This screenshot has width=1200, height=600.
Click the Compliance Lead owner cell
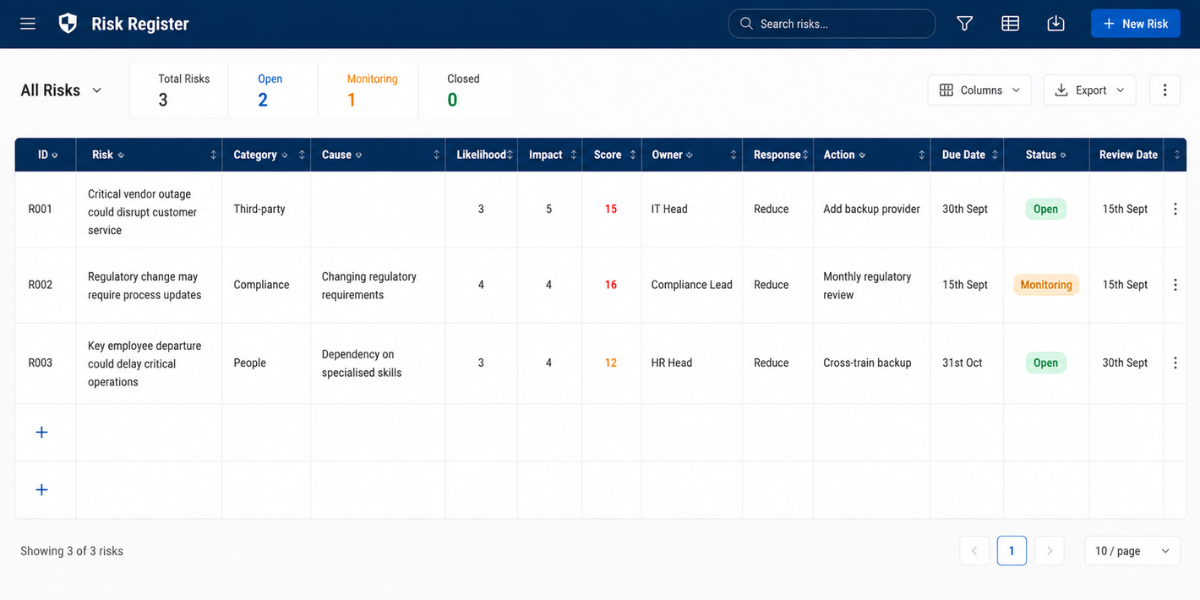(692, 285)
